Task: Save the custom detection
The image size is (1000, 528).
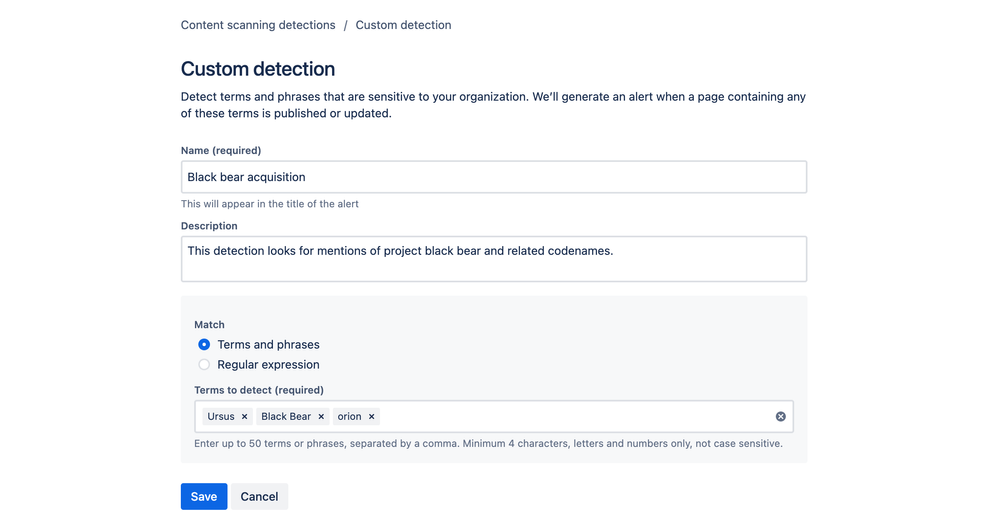Action: pyautogui.click(x=204, y=497)
